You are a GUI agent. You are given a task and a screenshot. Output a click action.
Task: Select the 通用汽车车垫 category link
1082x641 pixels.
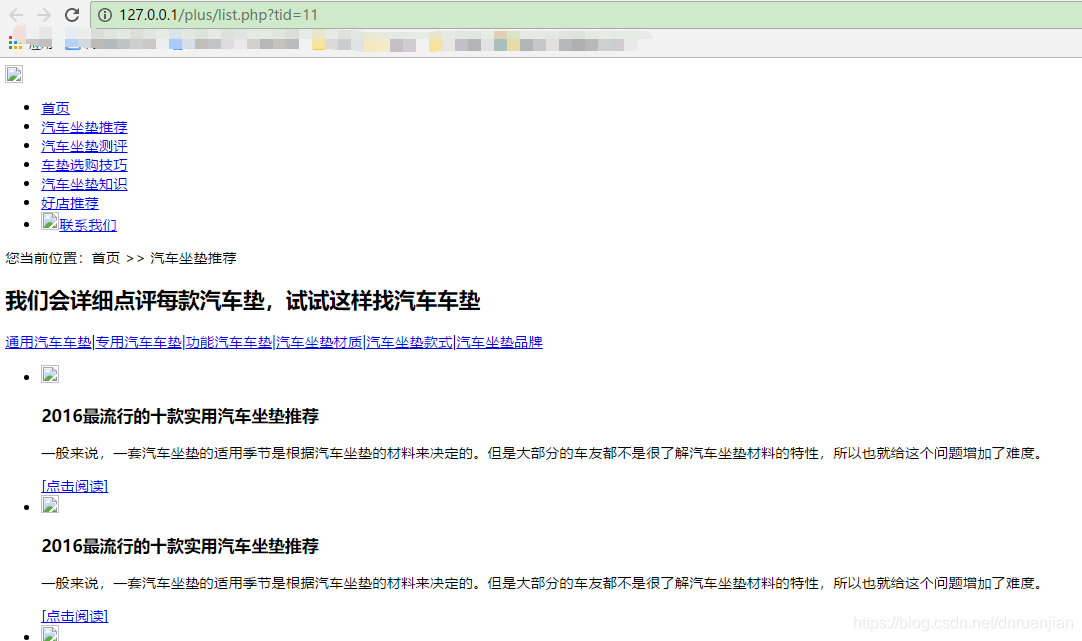[48, 342]
